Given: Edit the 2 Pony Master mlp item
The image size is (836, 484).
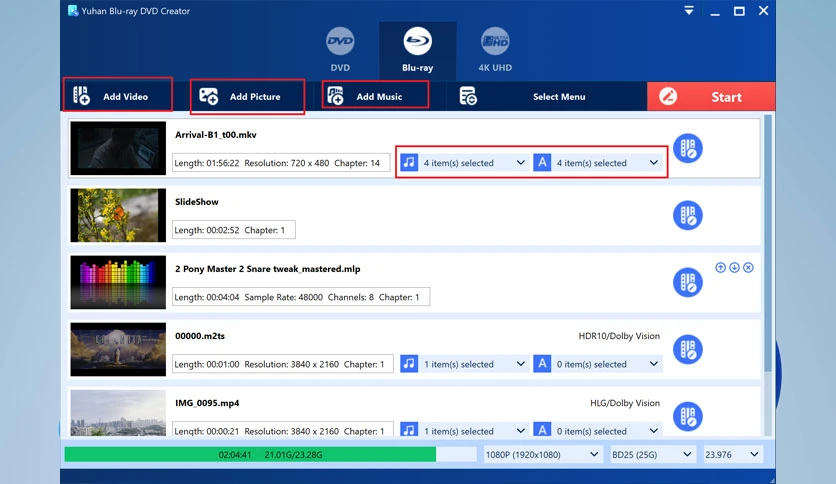Looking at the screenshot, I should (688, 283).
